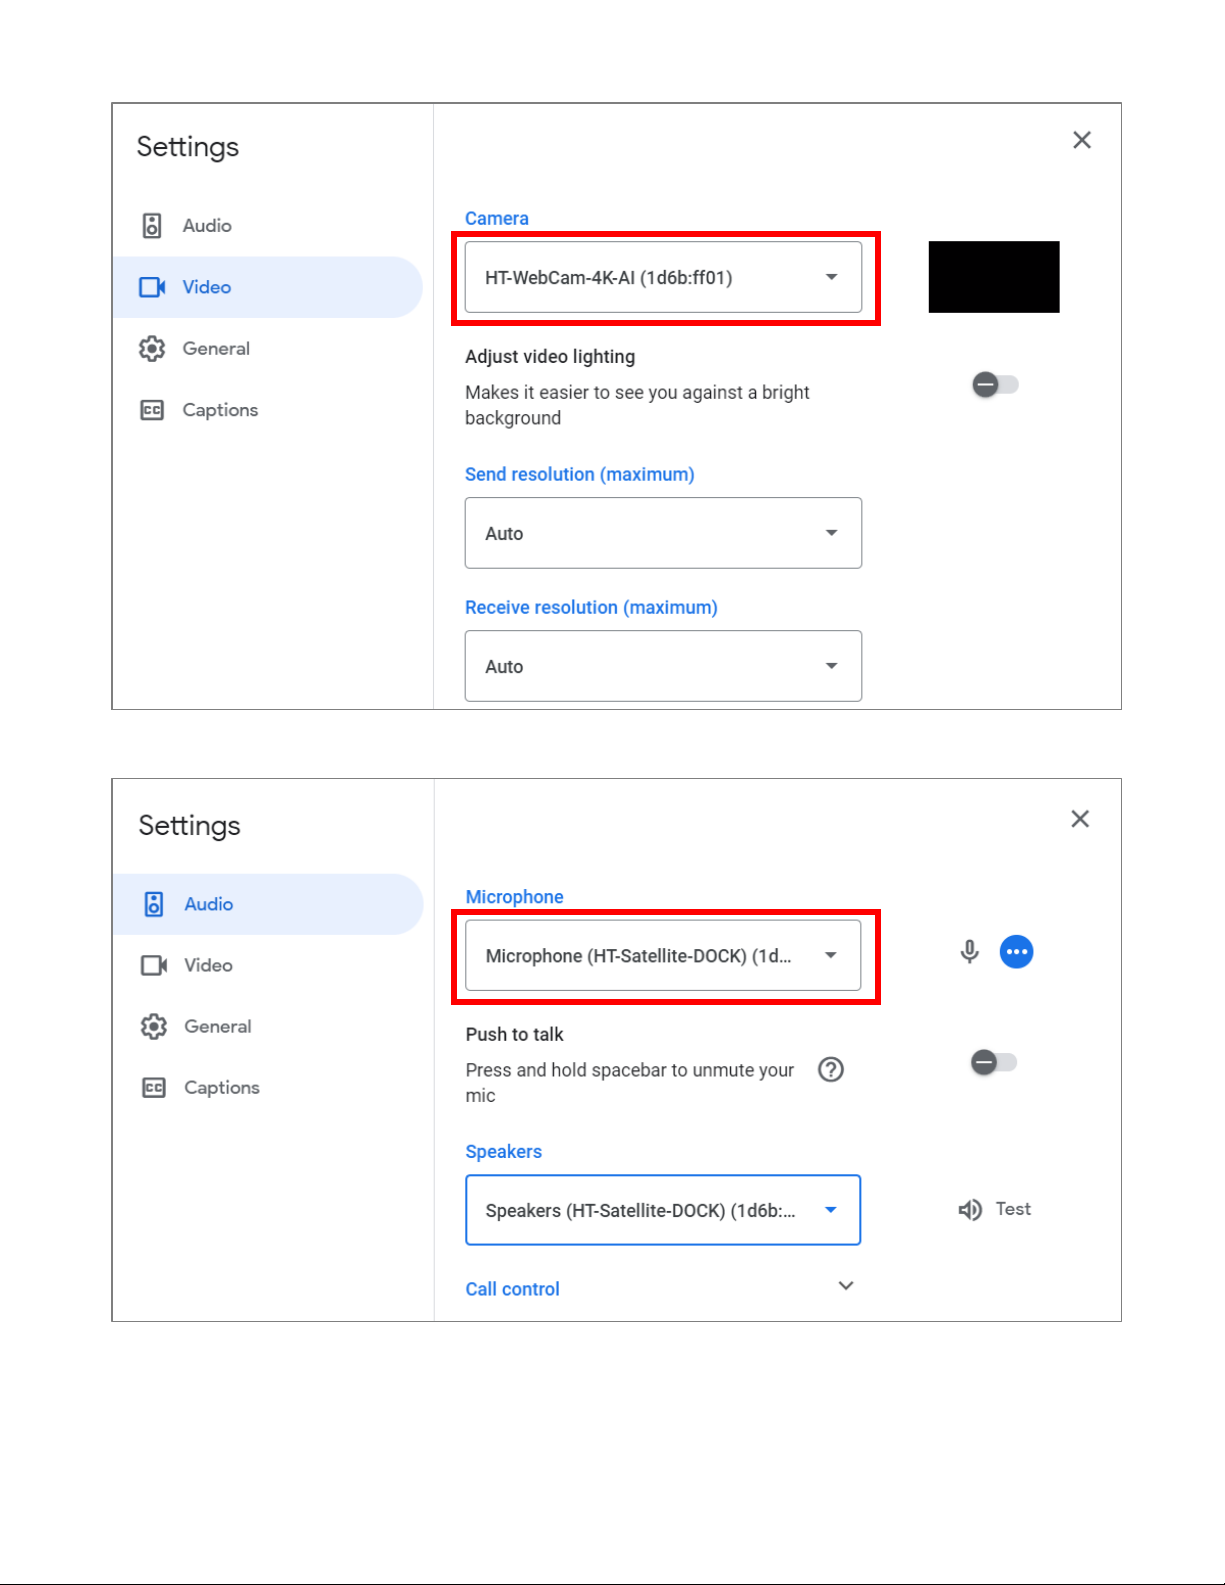Image resolution: width=1225 pixels, height=1585 pixels.
Task: Click Captions CC icon in top Settings panel
Action: (x=152, y=410)
